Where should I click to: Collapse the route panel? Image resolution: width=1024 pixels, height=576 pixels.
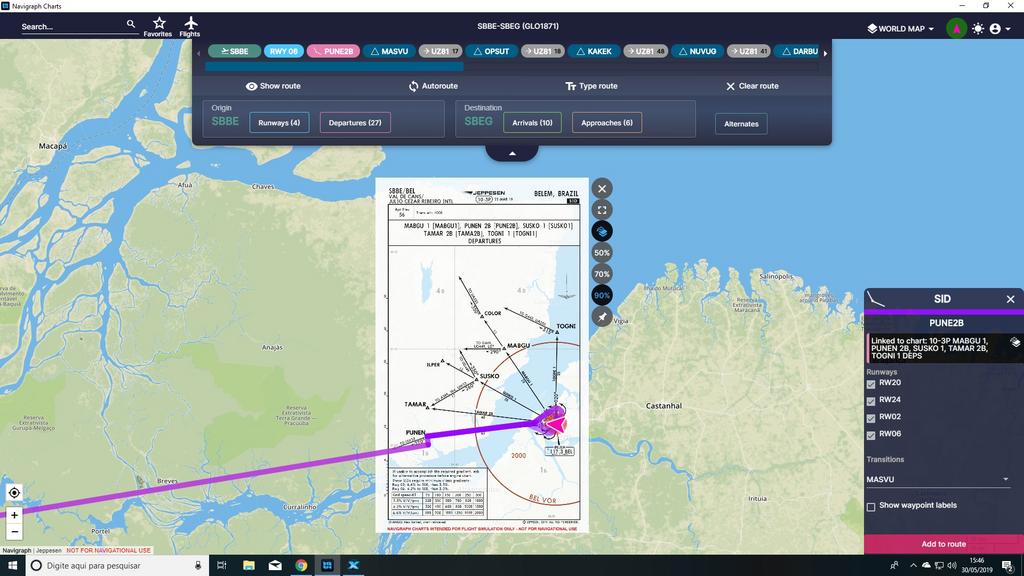(x=512, y=153)
